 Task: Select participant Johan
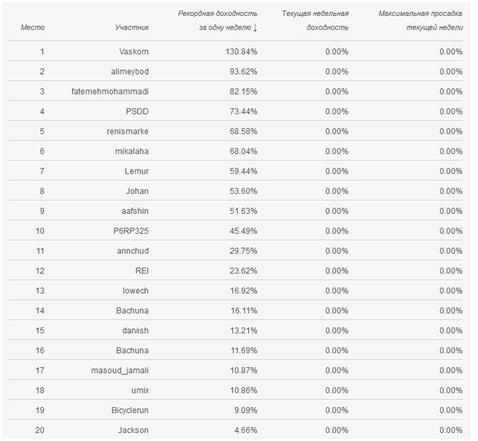coord(137,191)
